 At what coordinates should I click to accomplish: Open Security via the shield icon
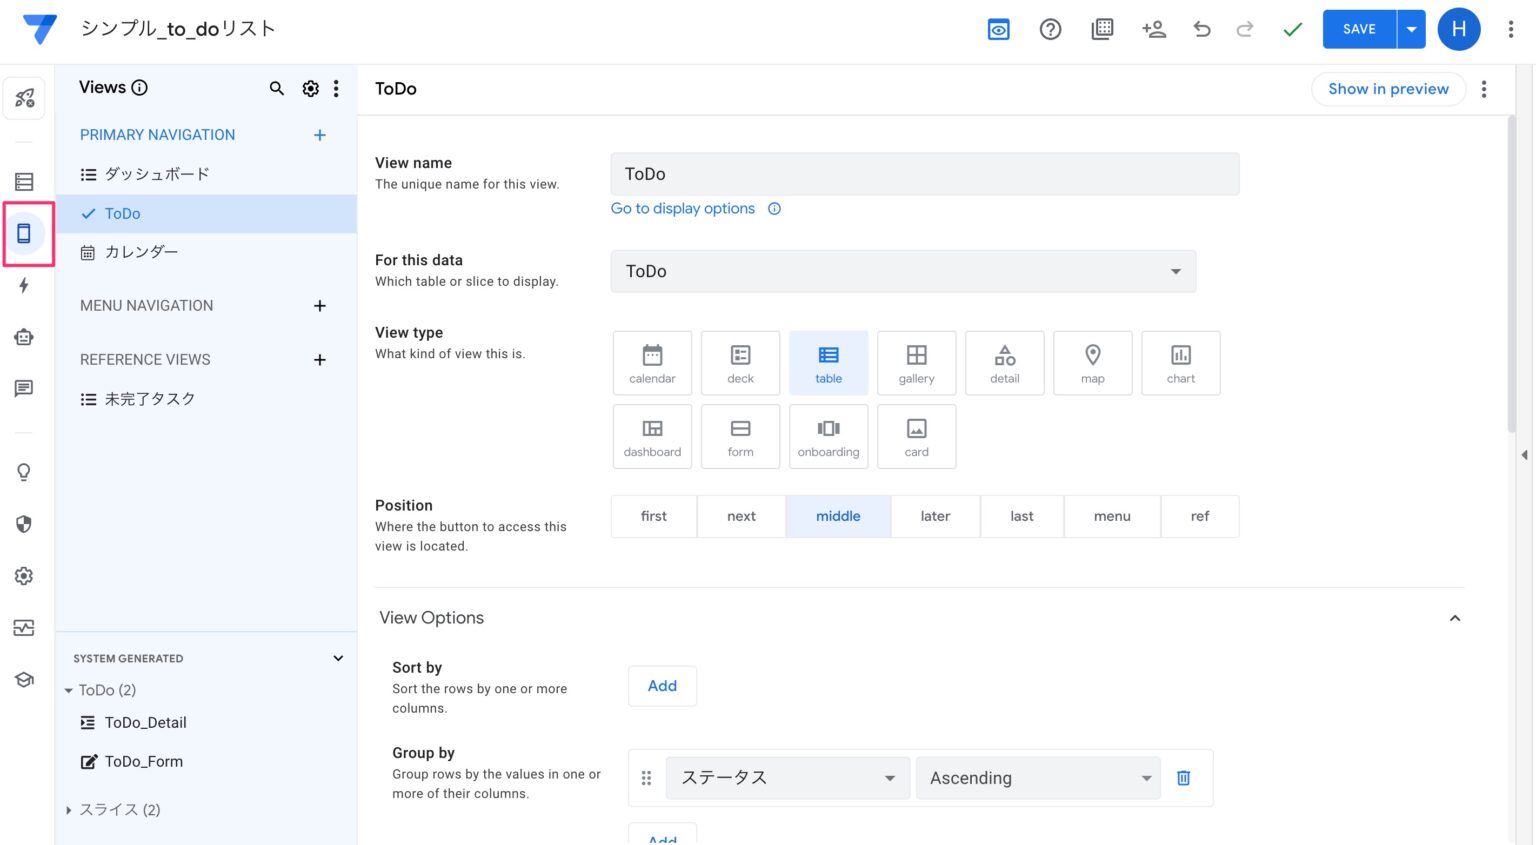[24, 523]
